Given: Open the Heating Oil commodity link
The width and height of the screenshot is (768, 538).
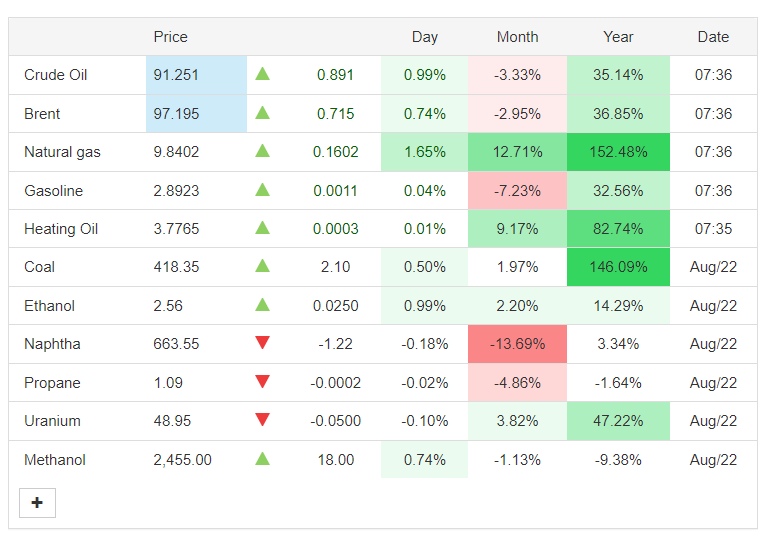Looking at the screenshot, I should click(x=61, y=229).
